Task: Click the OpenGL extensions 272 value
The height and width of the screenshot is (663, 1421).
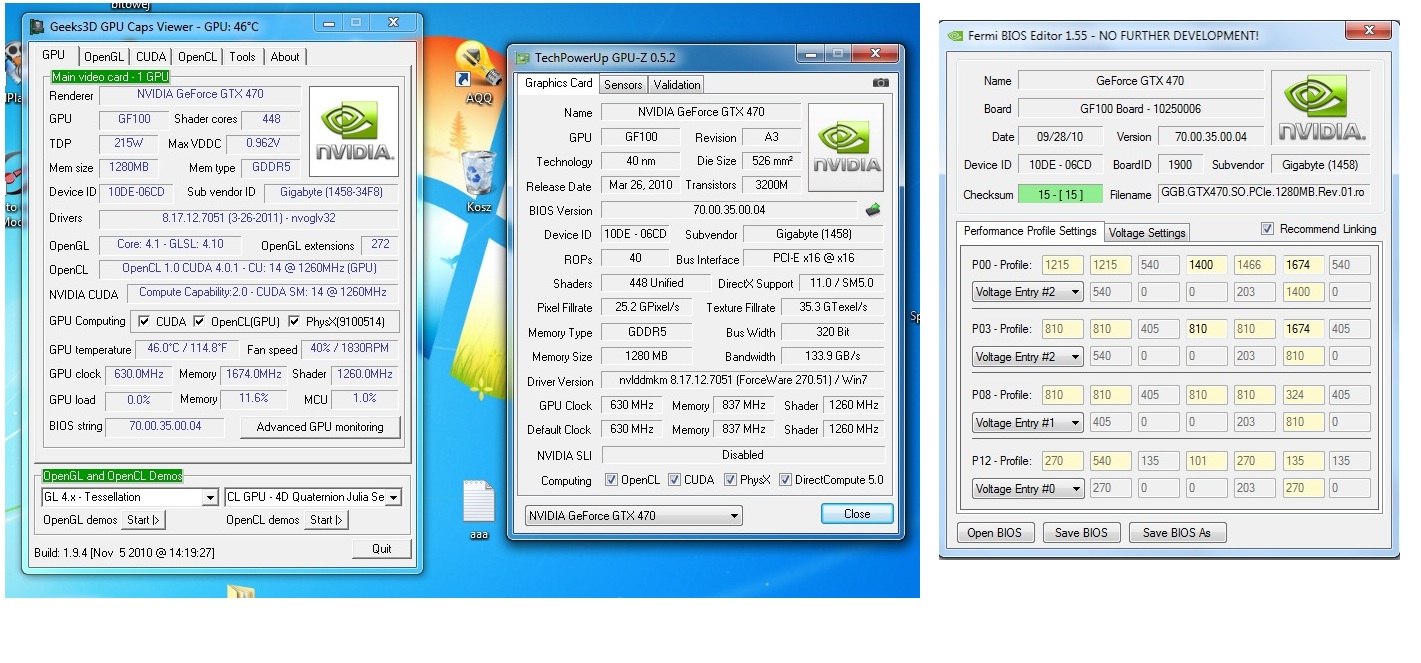Action: pyautogui.click(x=380, y=244)
